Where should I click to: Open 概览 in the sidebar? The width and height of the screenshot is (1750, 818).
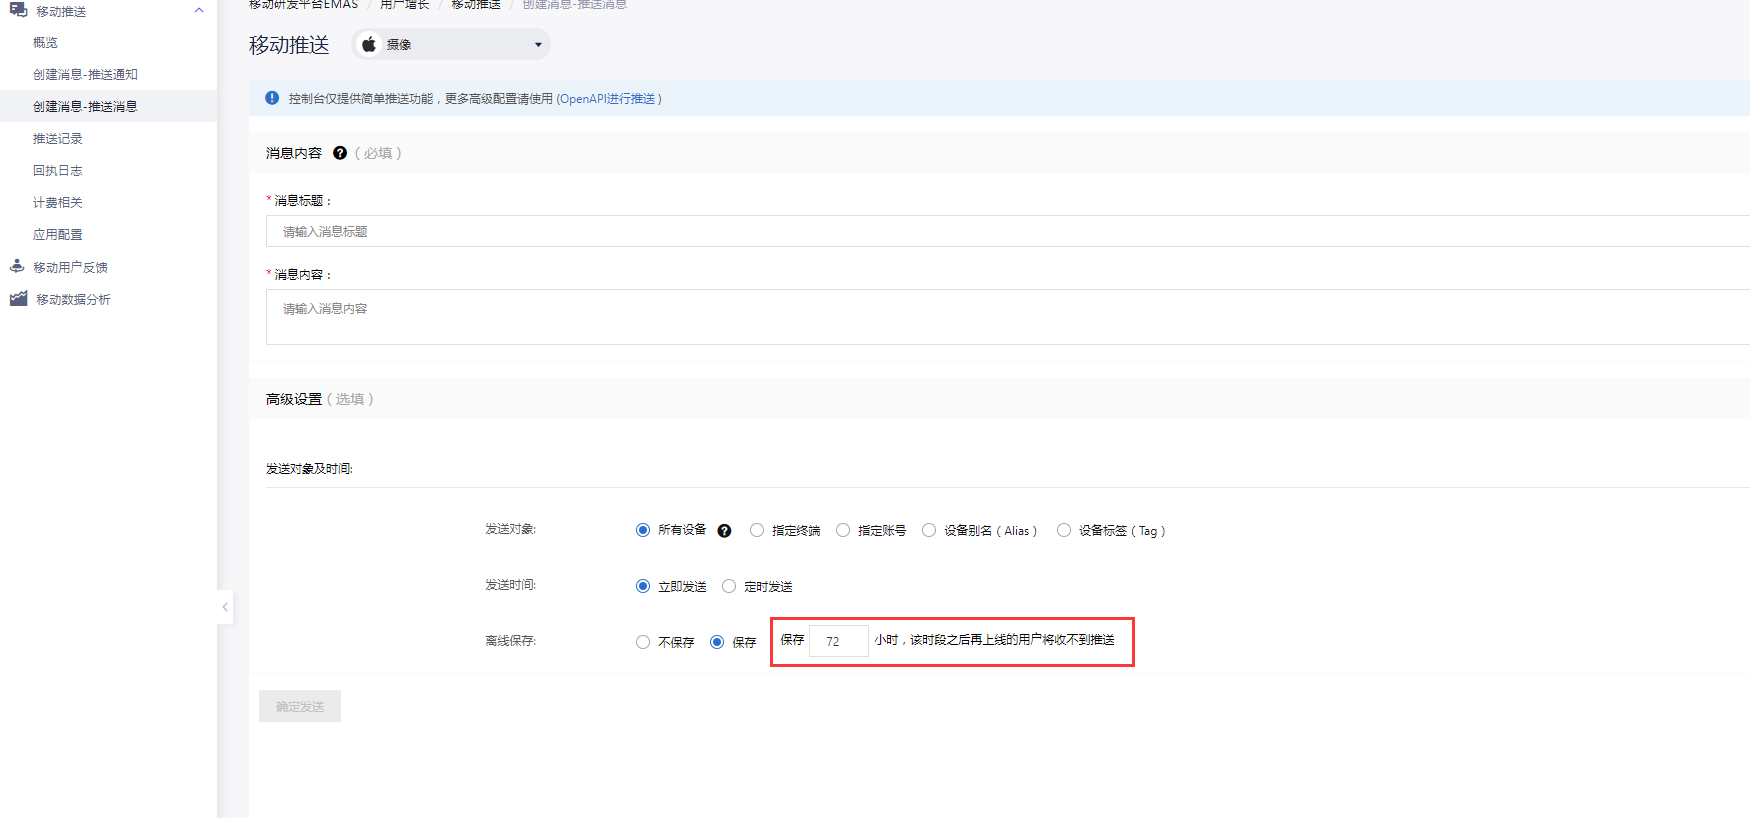click(45, 43)
